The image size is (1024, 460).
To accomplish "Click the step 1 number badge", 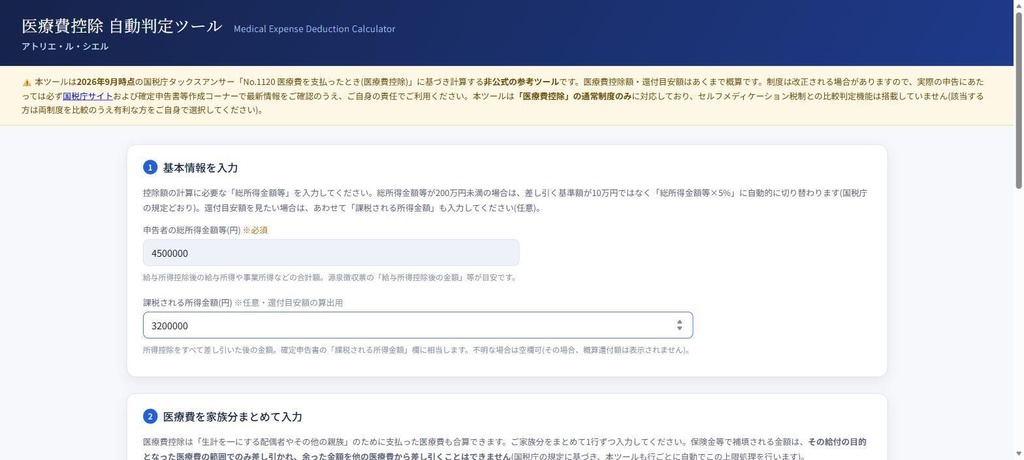I will (150, 168).
